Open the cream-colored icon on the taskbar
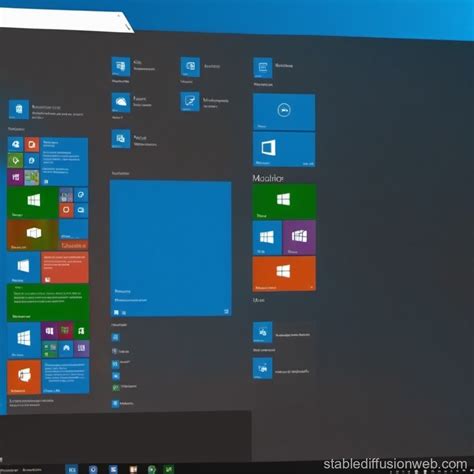This screenshot has width=474, height=474. pyautogui.click(x=133, y=469)
